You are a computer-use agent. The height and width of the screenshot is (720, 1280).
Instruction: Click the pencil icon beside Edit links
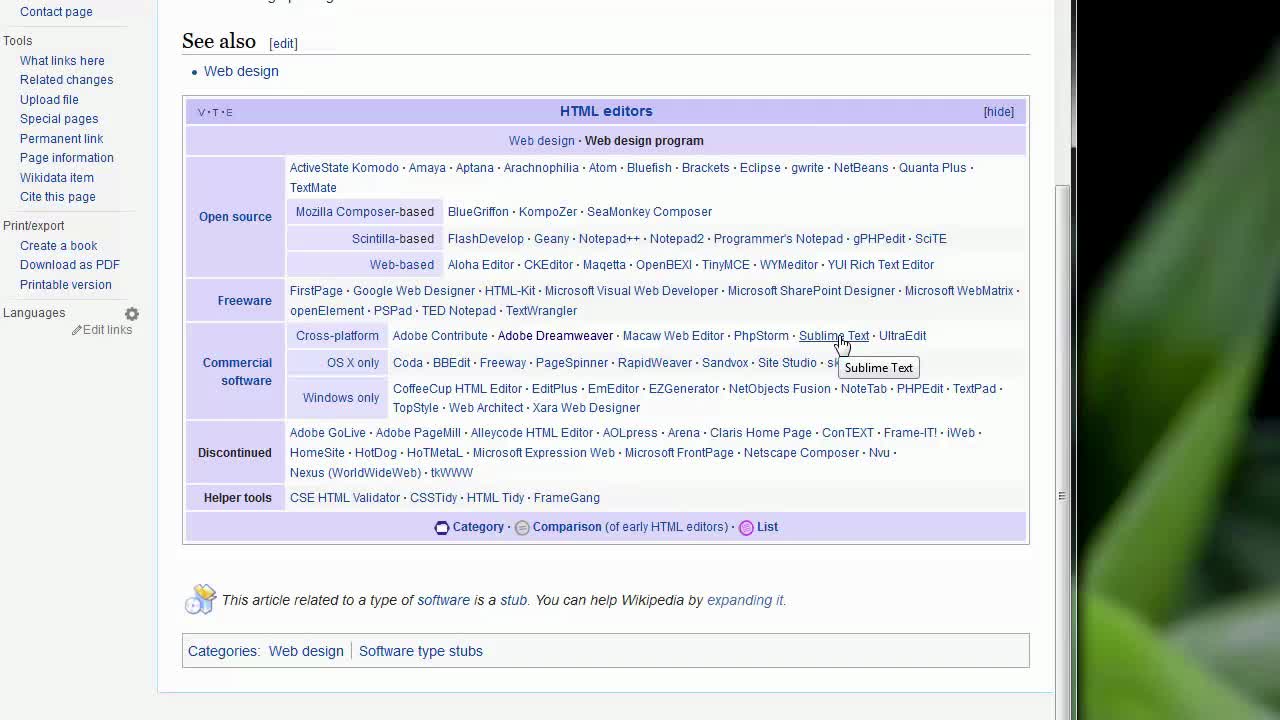click(76, 330)
